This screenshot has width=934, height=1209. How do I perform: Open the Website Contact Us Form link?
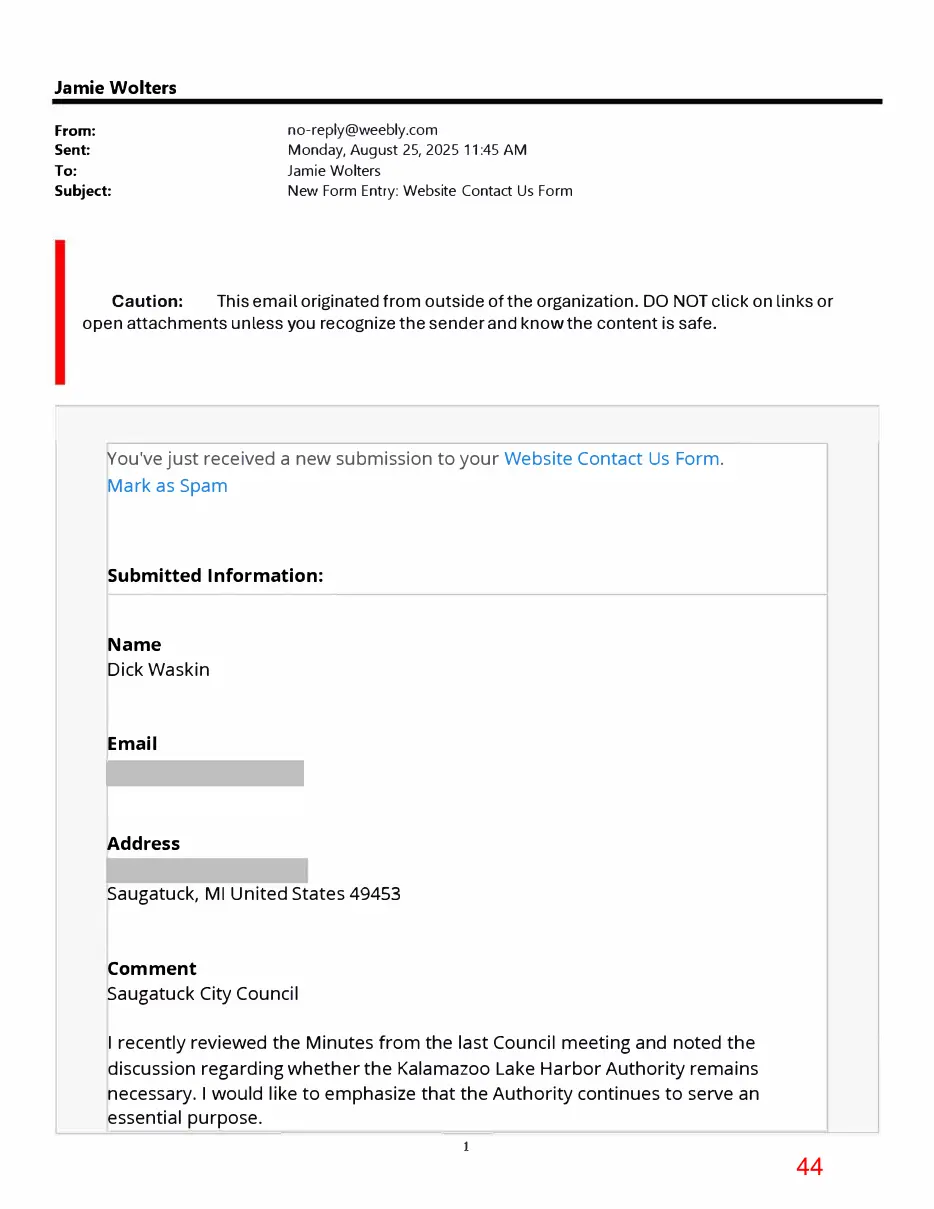pos(611,459)
